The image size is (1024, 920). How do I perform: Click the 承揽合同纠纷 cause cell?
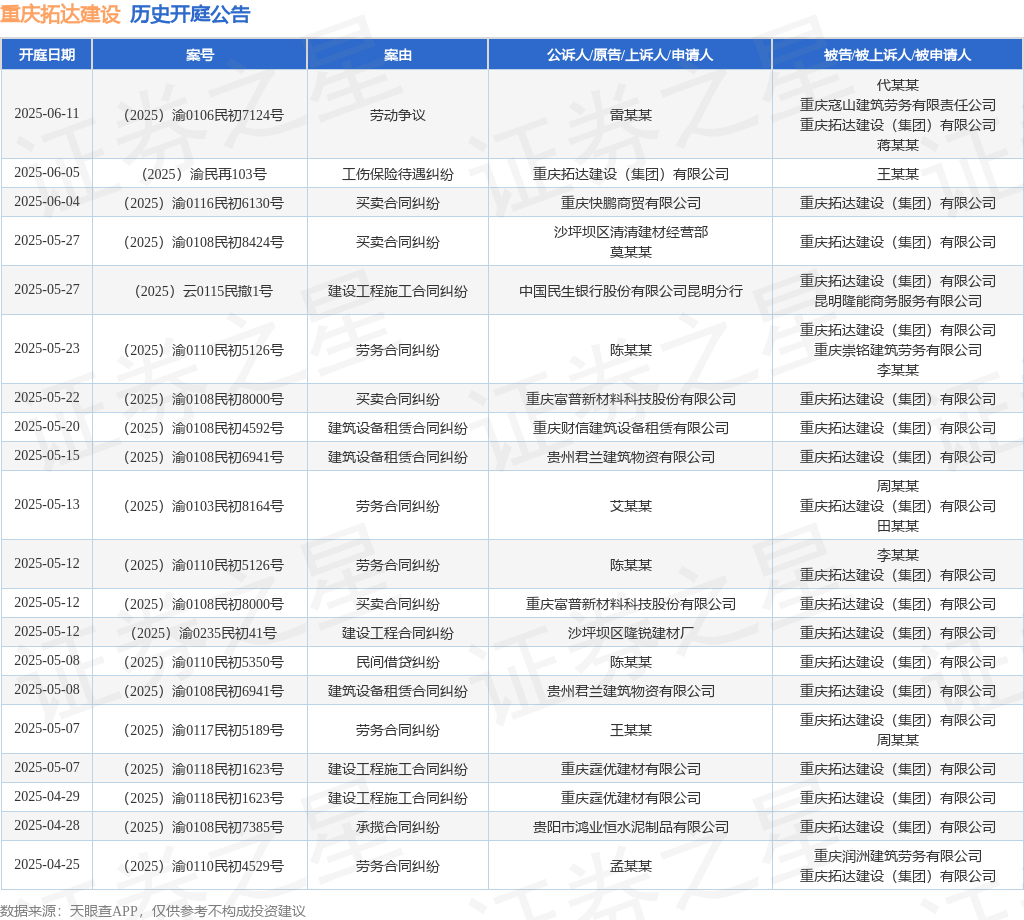click(398, 827)
